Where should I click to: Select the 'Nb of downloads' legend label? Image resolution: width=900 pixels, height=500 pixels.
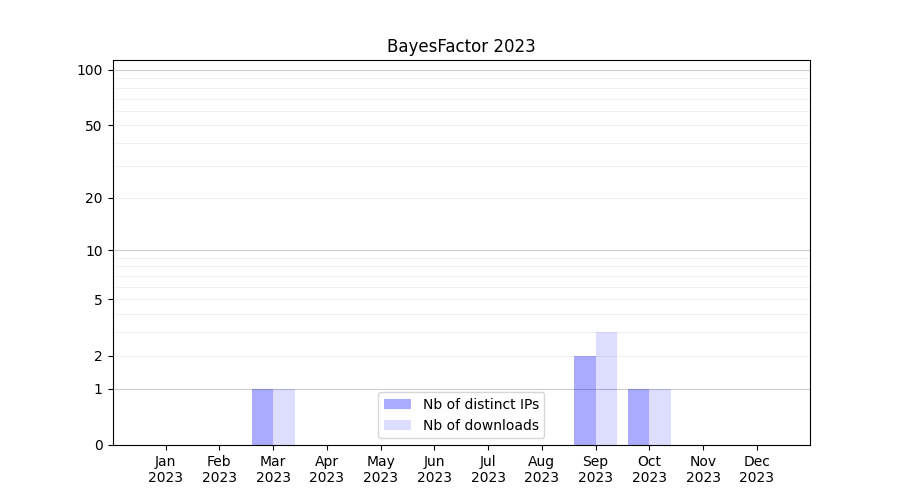[x=480, y=425]
